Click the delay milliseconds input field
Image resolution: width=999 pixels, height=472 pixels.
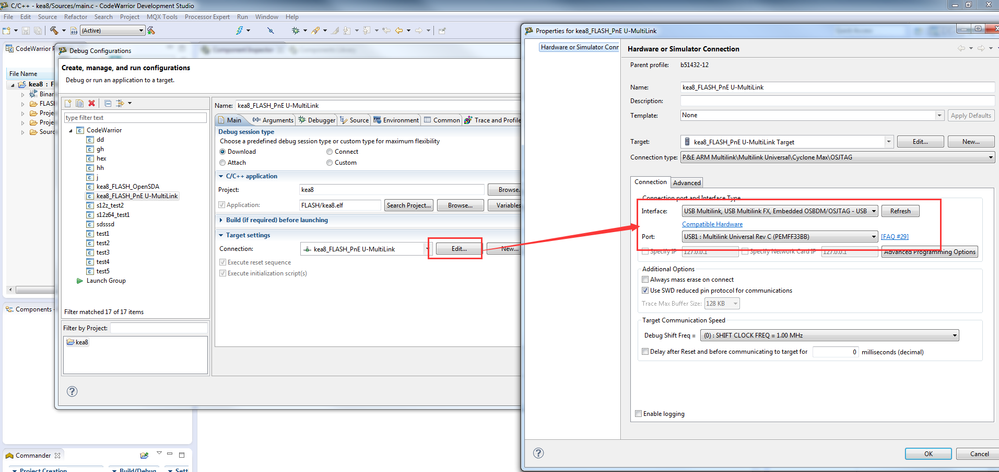click(x=835, y=352)
